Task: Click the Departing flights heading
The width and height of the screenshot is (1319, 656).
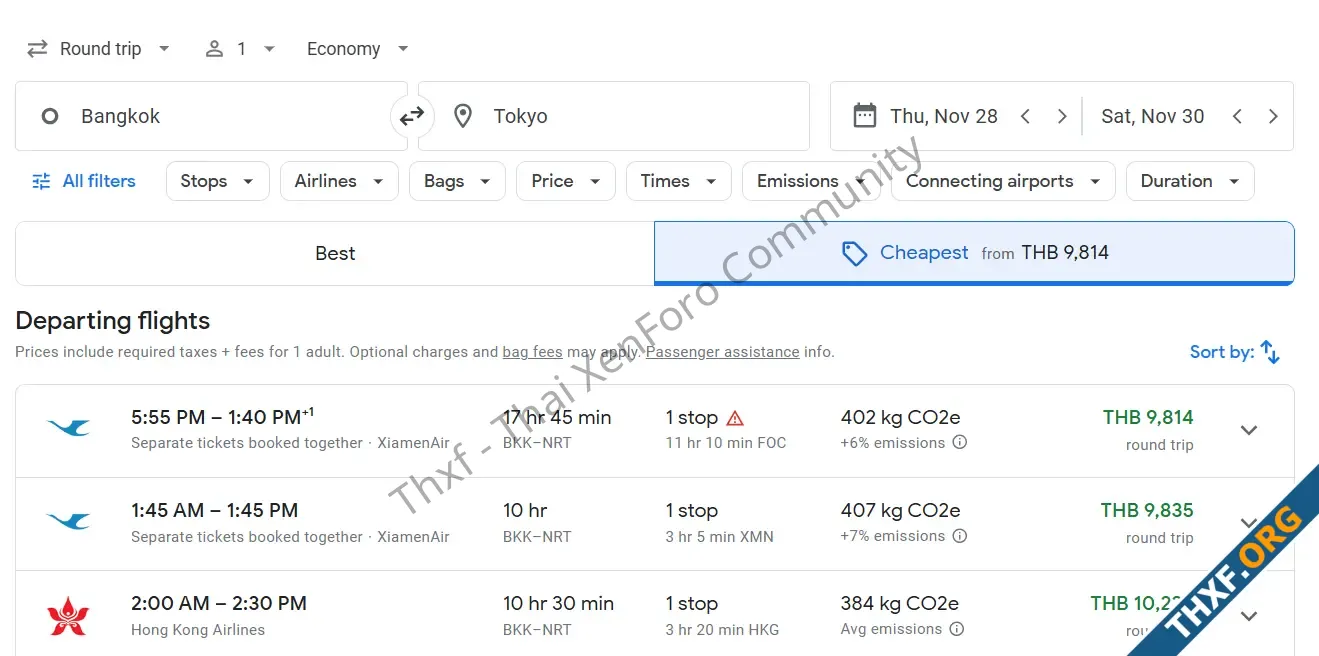Action: coord(113,321)
